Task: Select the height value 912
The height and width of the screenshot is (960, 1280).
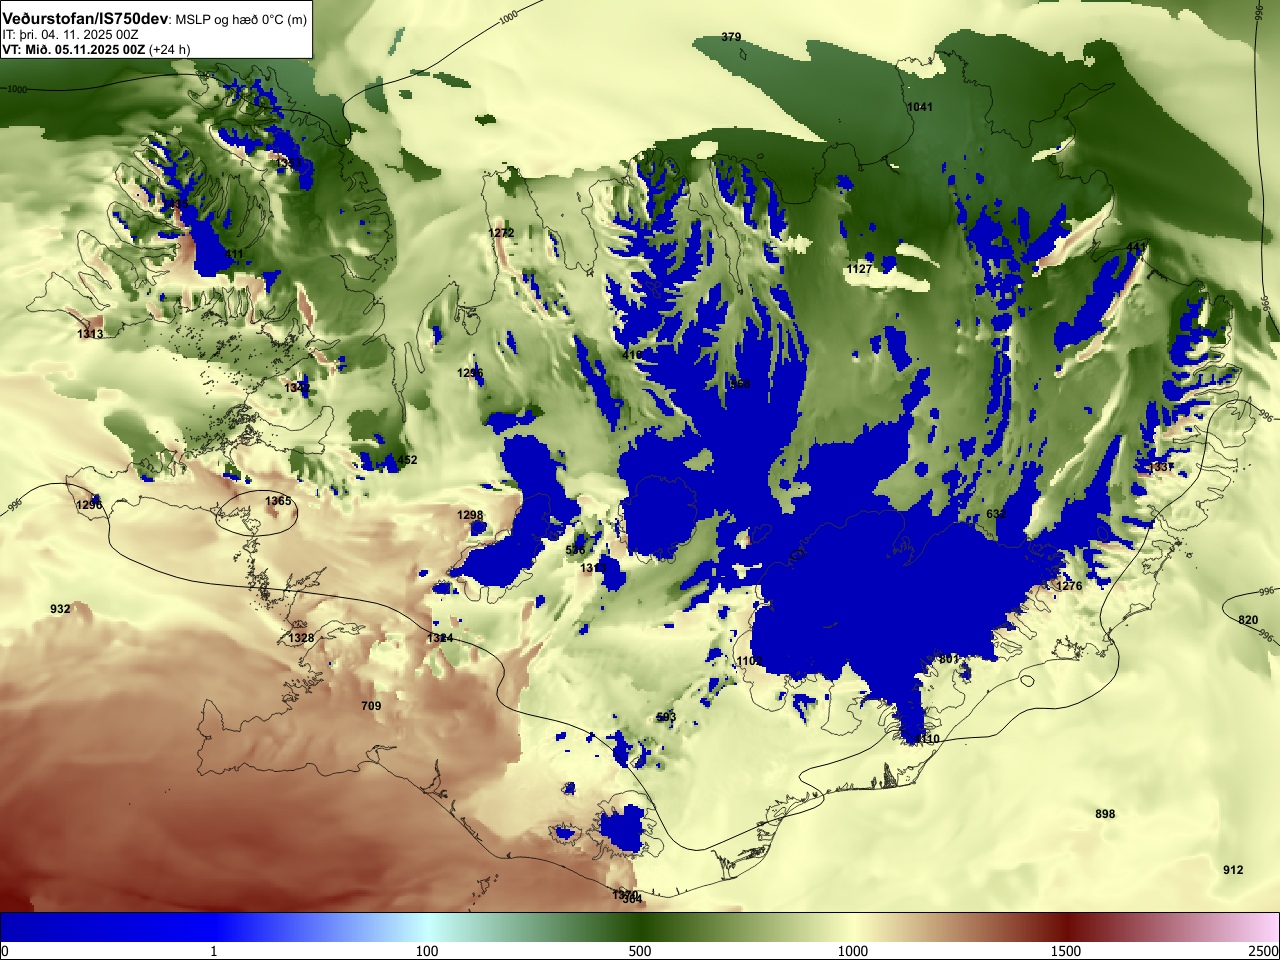Action: click(x=1233, y=870)
